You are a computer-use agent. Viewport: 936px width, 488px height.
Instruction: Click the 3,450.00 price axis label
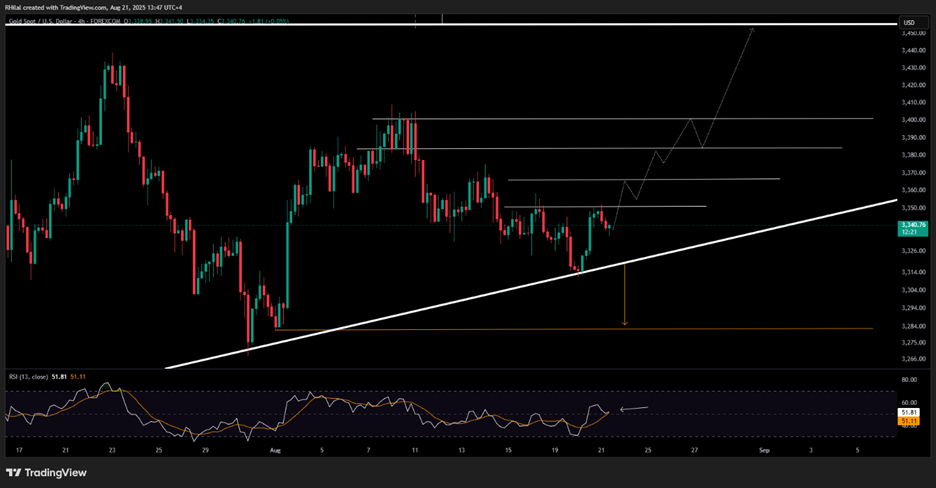pyautogui.click(x=913, y=33)
